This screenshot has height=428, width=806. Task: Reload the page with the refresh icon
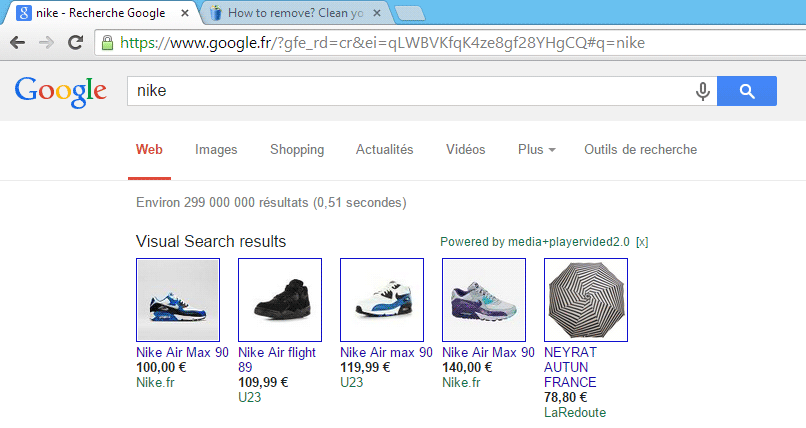click(76, 43)
